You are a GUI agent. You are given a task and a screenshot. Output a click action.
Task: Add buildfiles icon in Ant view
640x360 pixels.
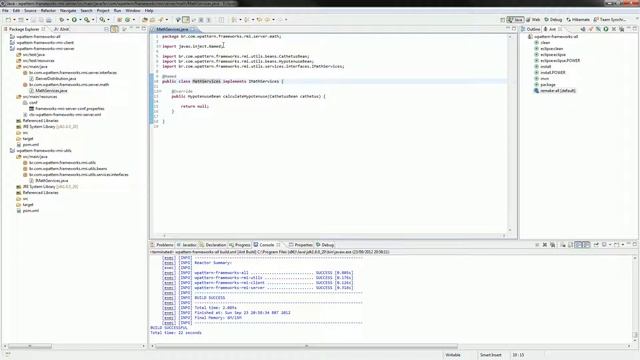[x=583, y=29]
